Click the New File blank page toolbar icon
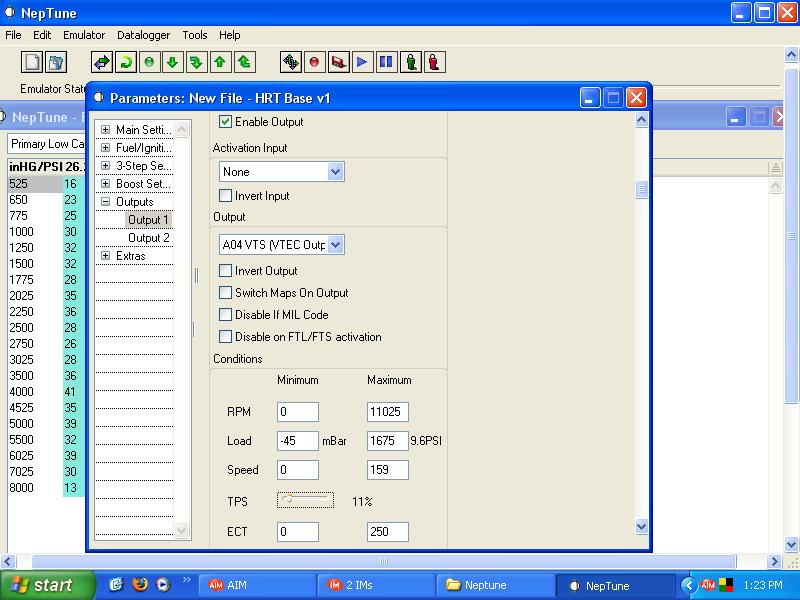The image size is (800, 600). [x=32, y=62]
